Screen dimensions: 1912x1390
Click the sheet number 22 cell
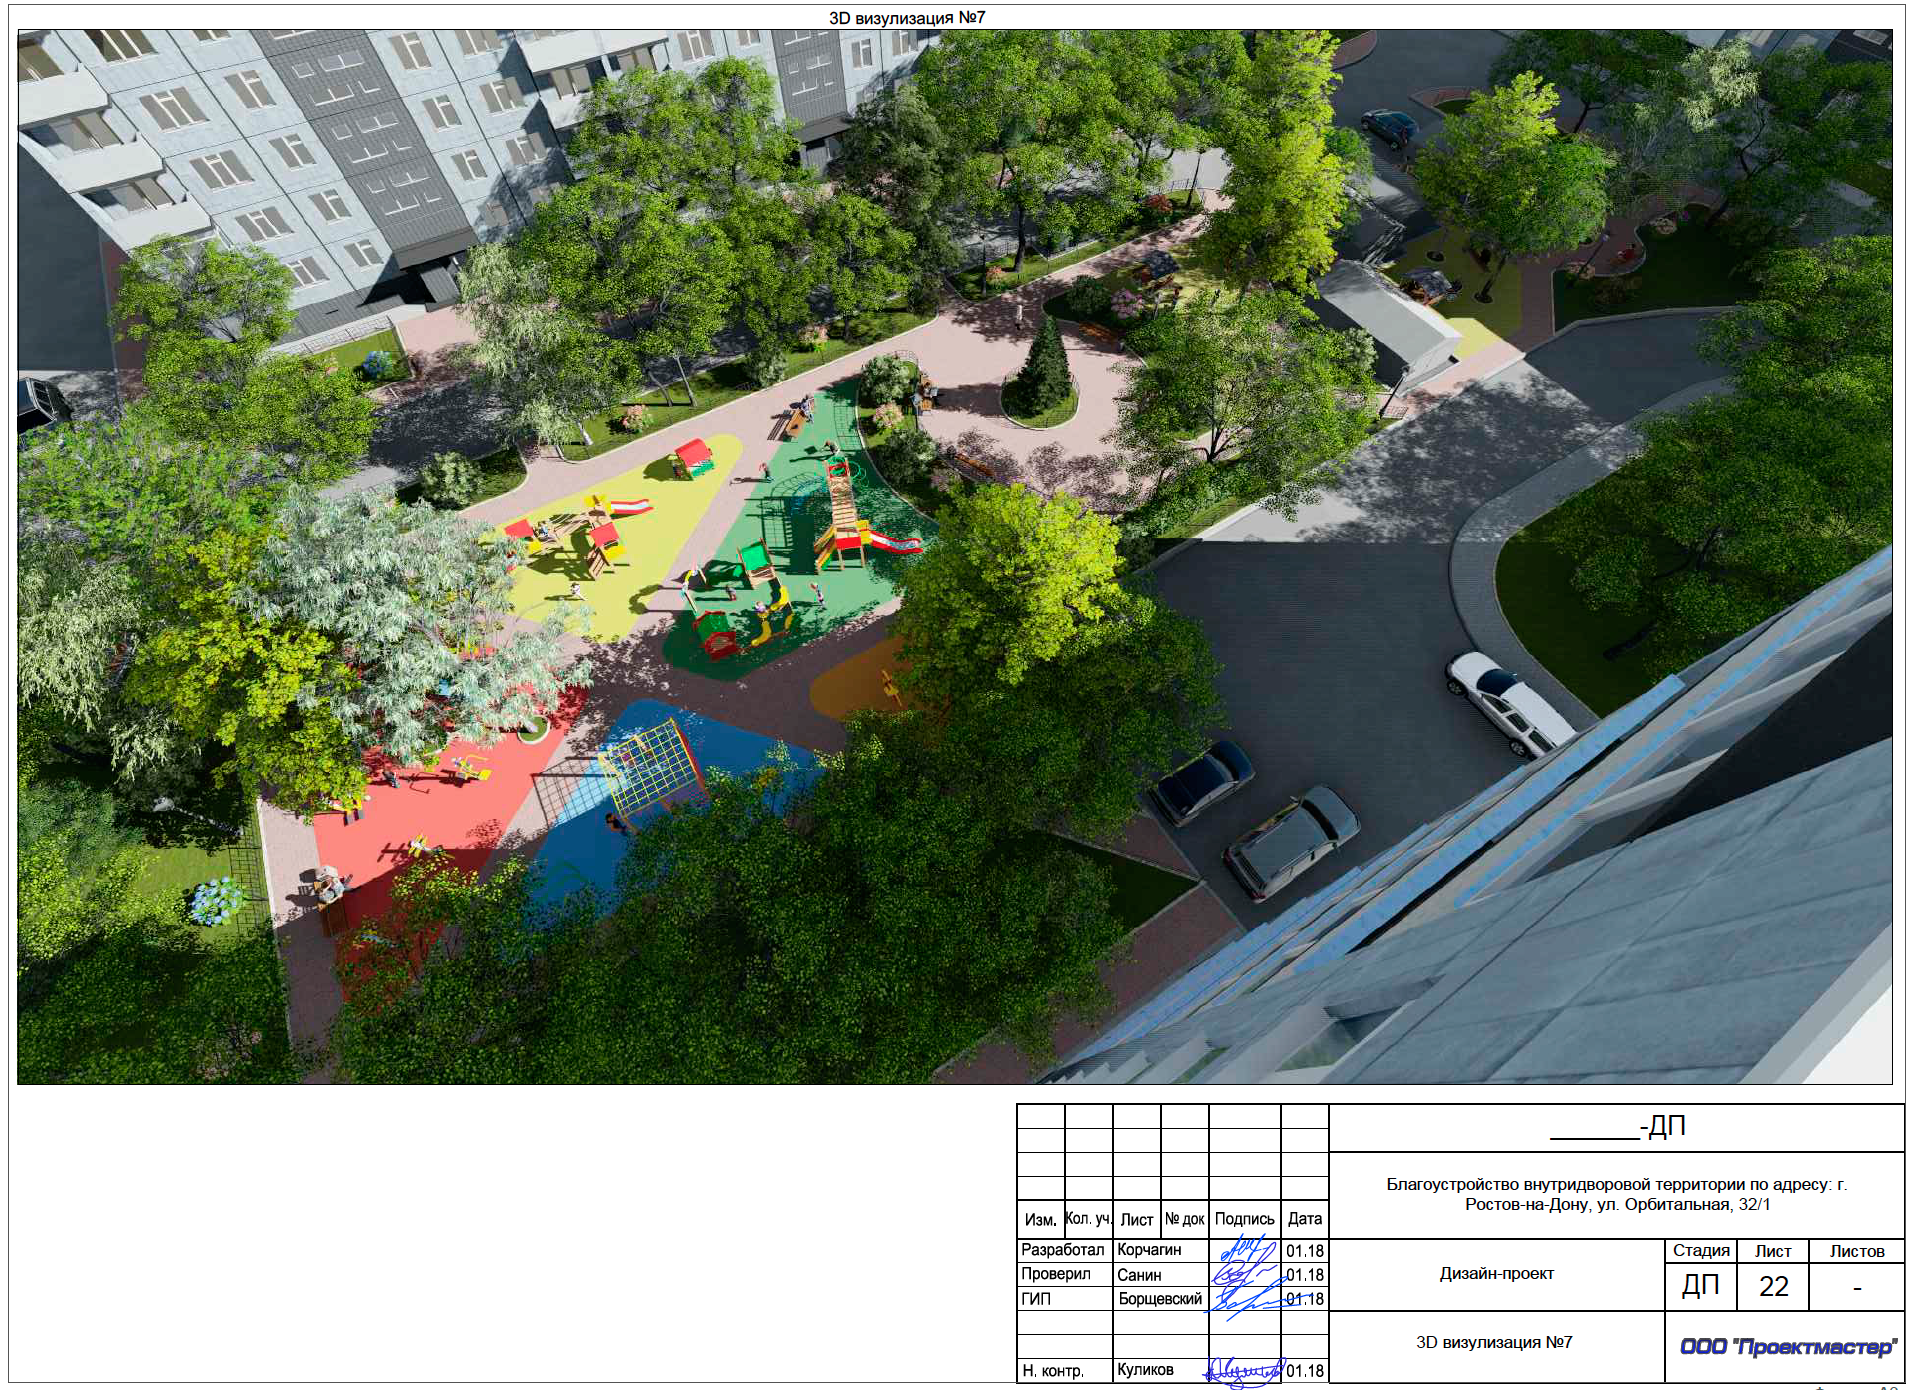pos(1772,1286)
